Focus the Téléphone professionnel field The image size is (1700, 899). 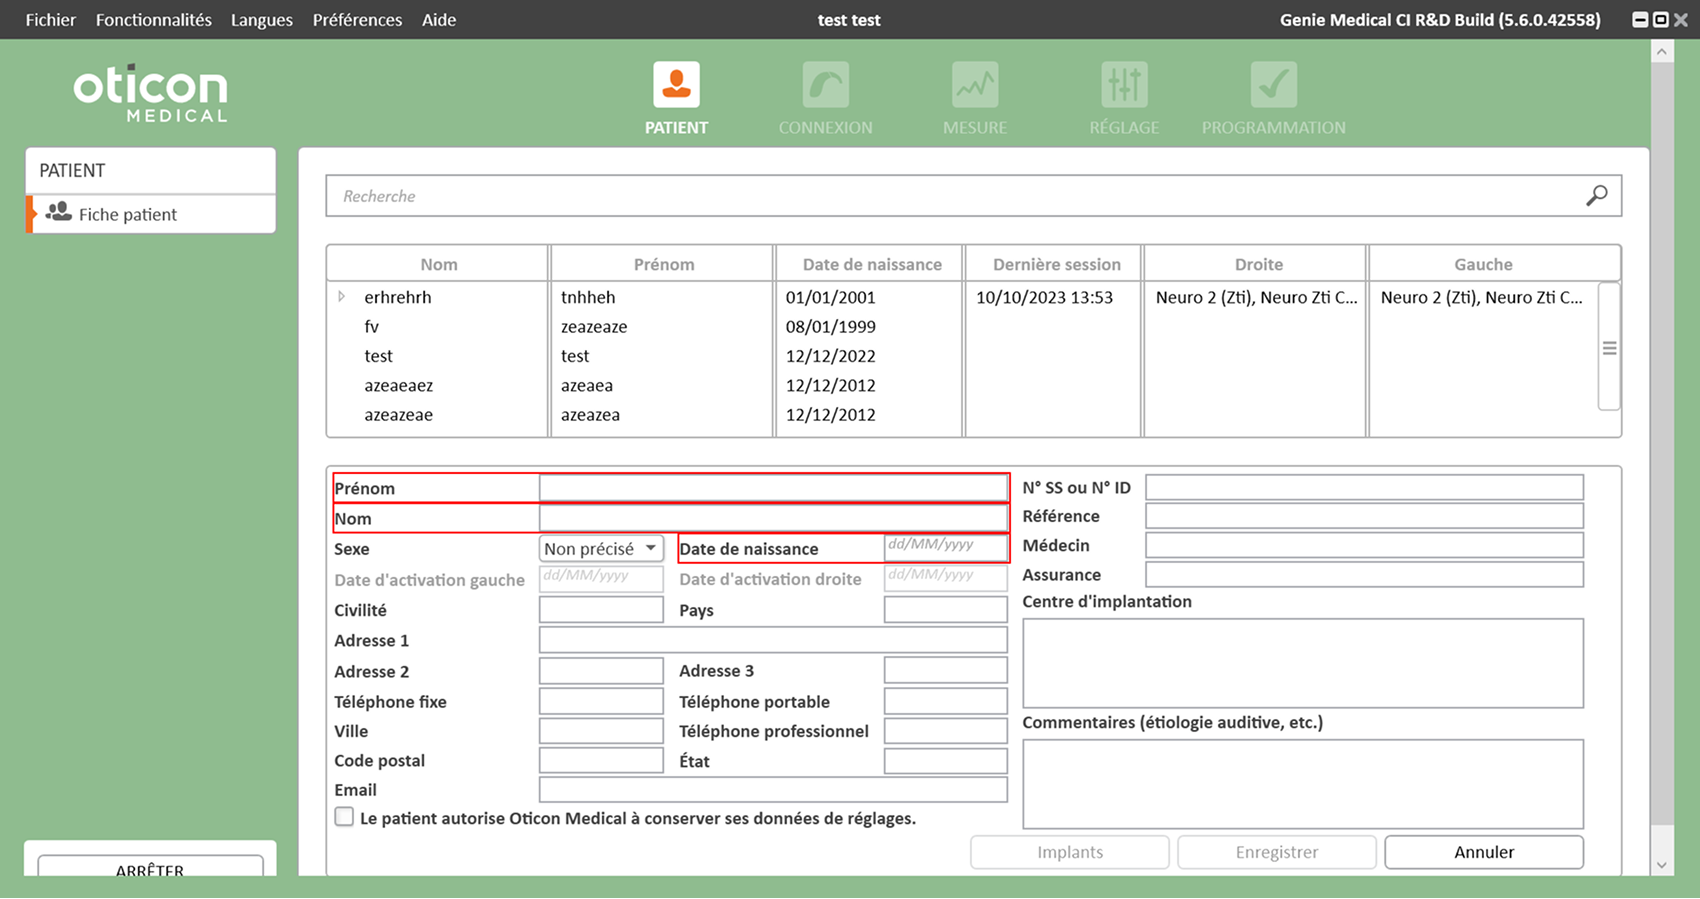tap(945, 731)
